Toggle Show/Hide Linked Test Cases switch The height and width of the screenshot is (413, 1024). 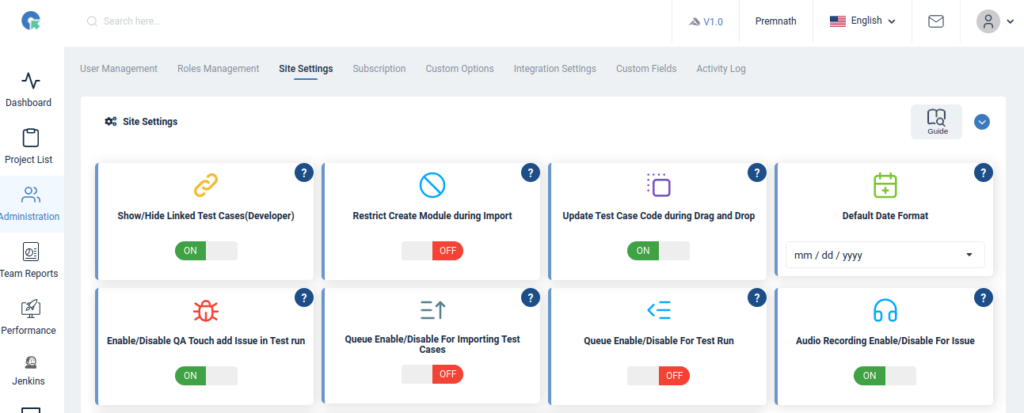coord(206,251)
